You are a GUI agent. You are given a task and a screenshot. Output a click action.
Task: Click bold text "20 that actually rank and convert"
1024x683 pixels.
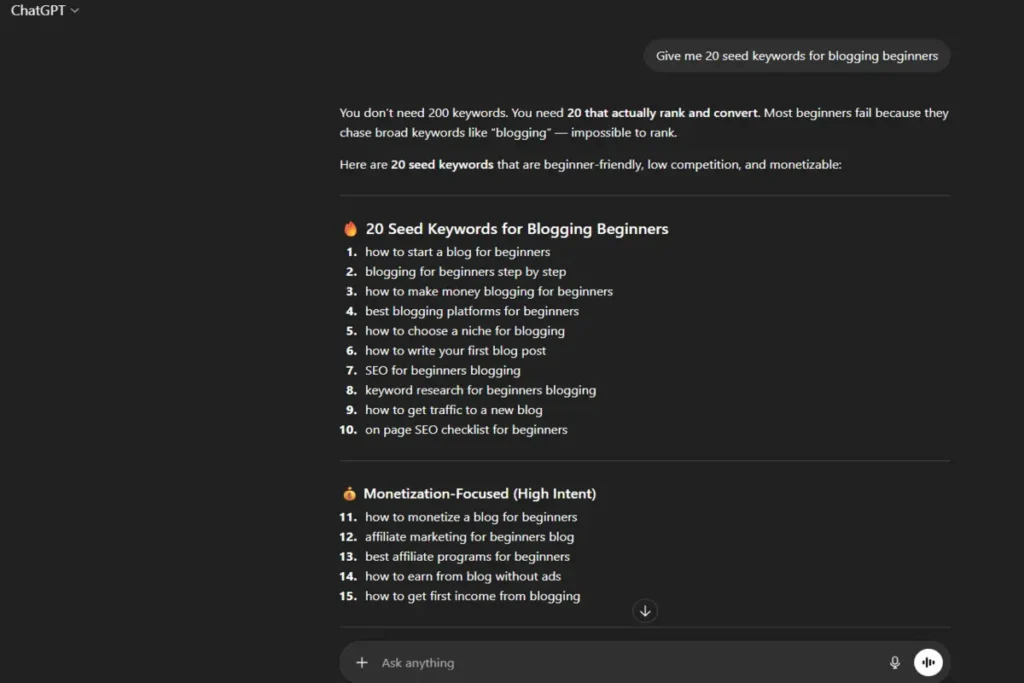(x=663, y=113)
